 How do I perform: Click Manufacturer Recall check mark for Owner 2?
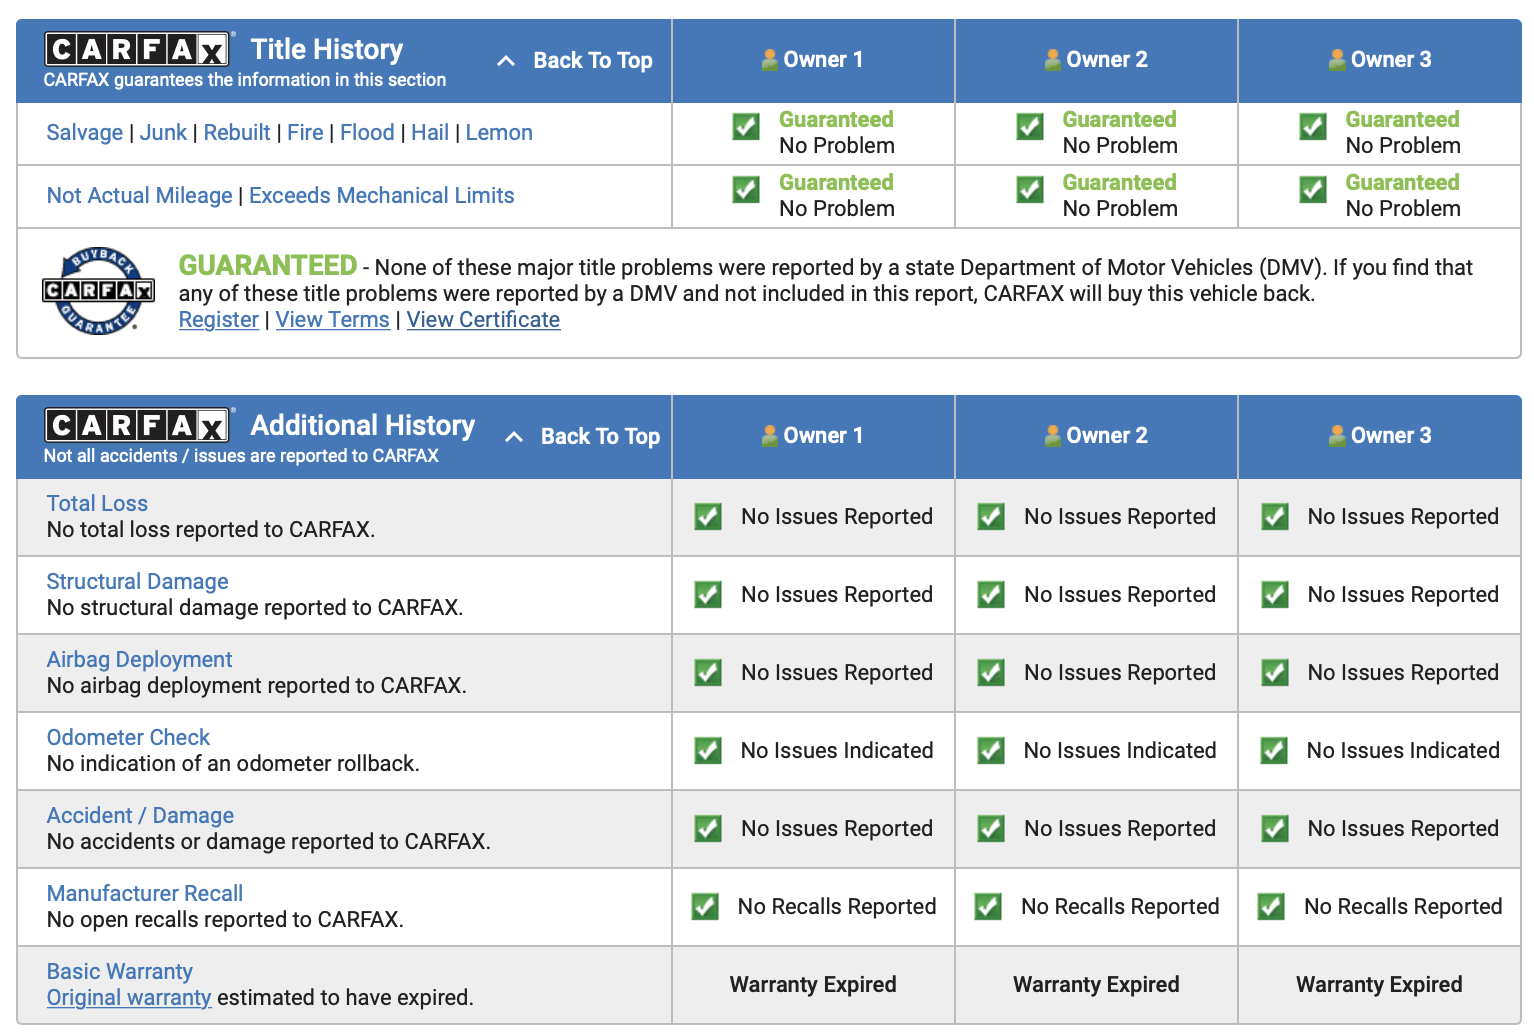click(988, 906)
